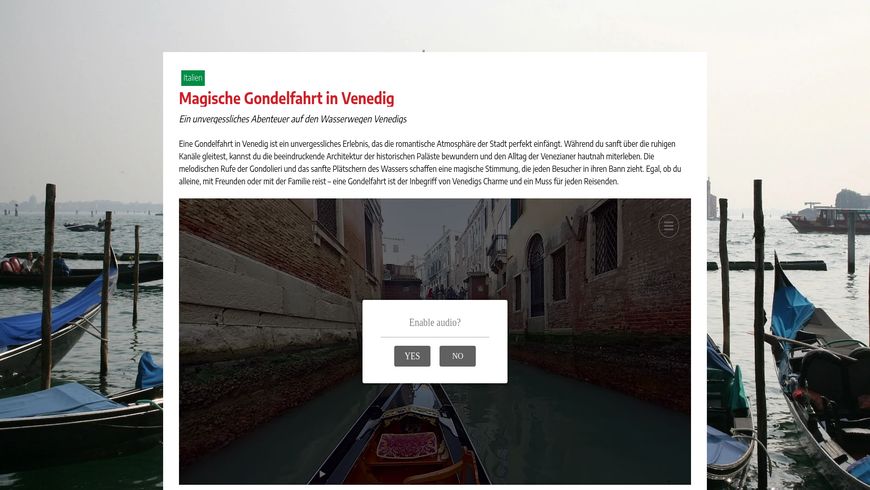Screen dimensions: 870x490
Task: Click the red boat in the top-right background
Action: [x=827, y=220]
